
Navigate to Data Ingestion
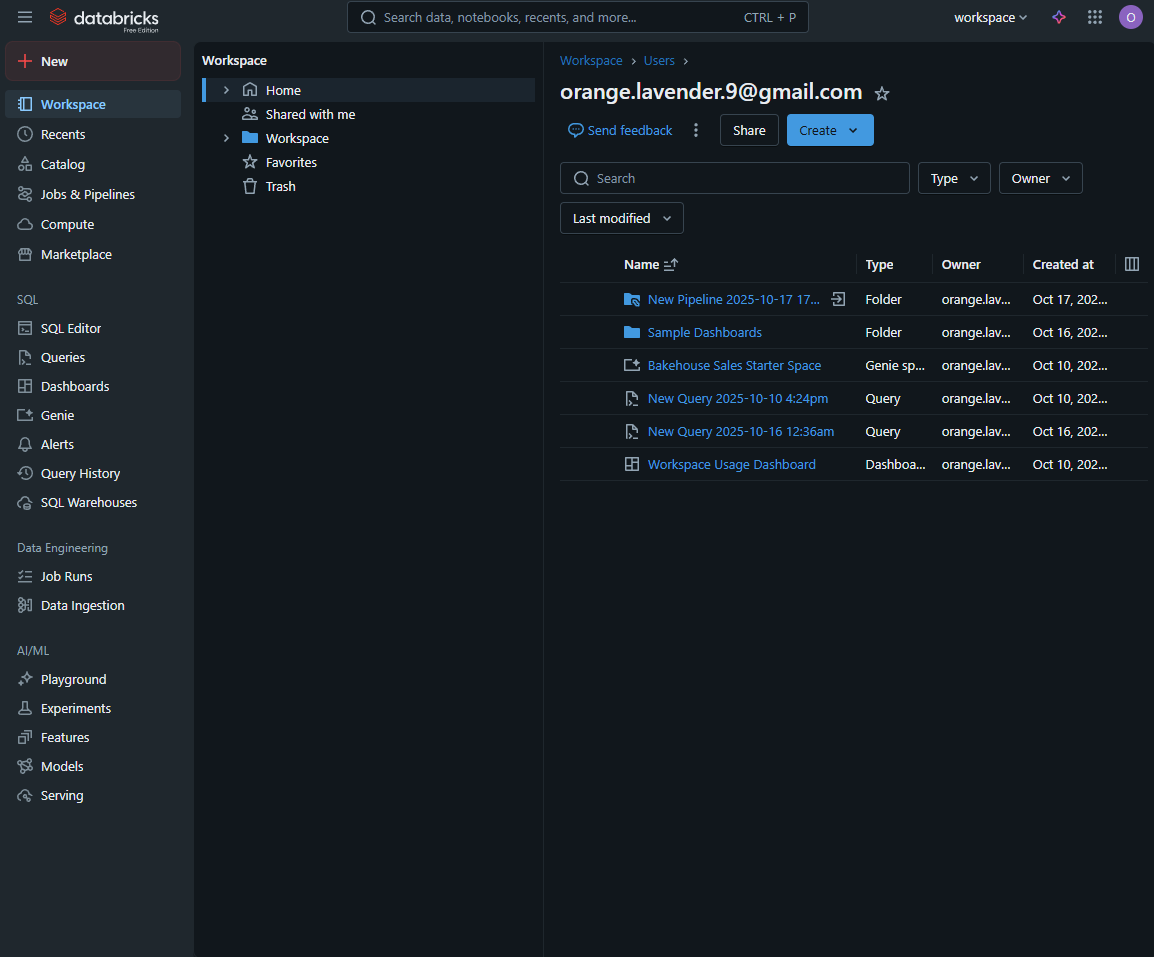tap(82, 605)
